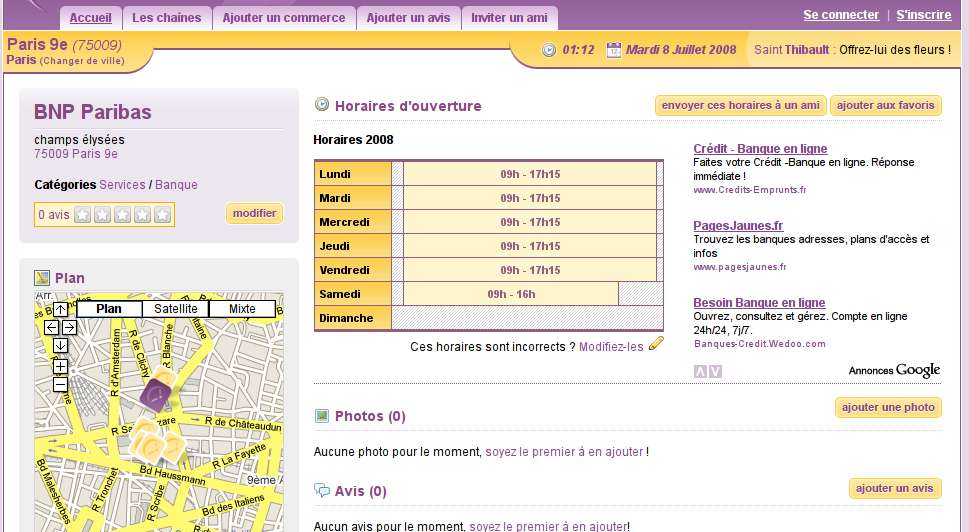Image resolution: width=969 pixels, height=532 pixels.
Task: Click the Lundi 09h - 17h15 bar
Action: 530,174
